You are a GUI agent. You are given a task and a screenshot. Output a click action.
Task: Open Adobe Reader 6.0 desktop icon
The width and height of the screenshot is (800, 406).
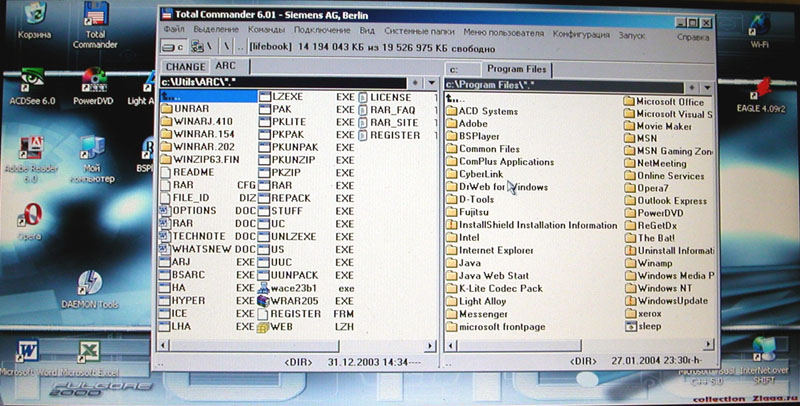[x=31, y=160]
